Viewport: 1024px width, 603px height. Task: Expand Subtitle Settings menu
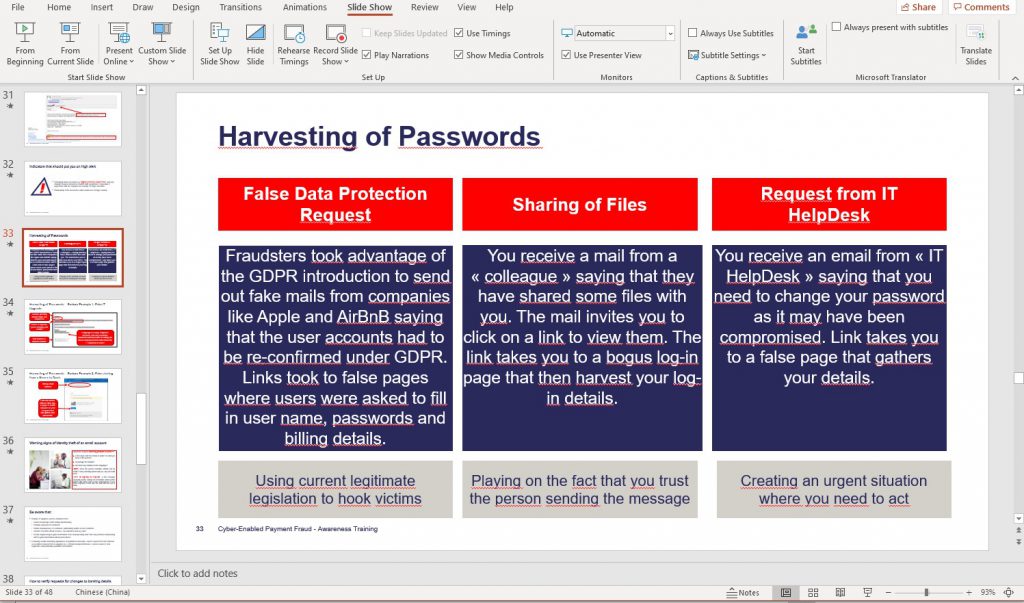click(728, 56)
